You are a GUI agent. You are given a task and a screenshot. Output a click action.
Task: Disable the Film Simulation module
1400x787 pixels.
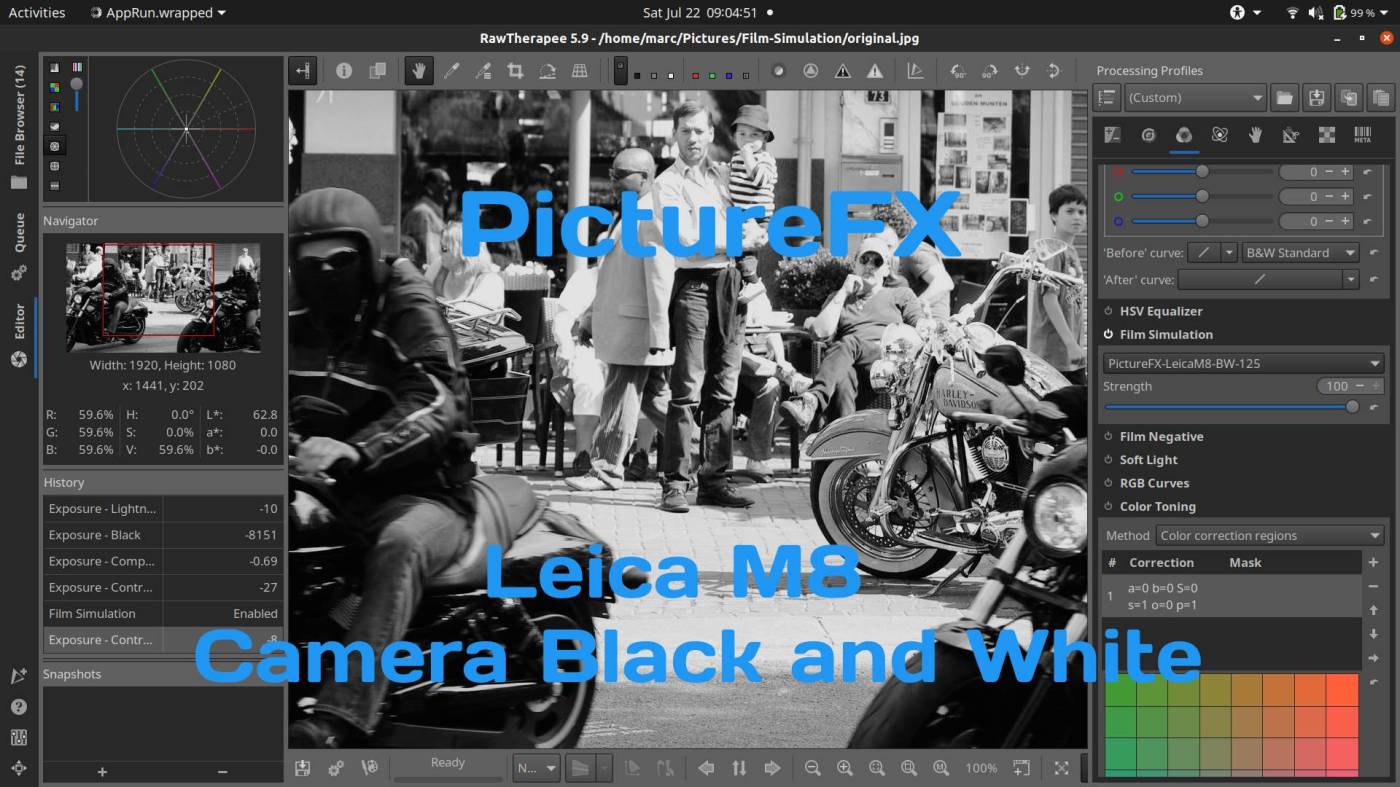tap(1108, 334)
